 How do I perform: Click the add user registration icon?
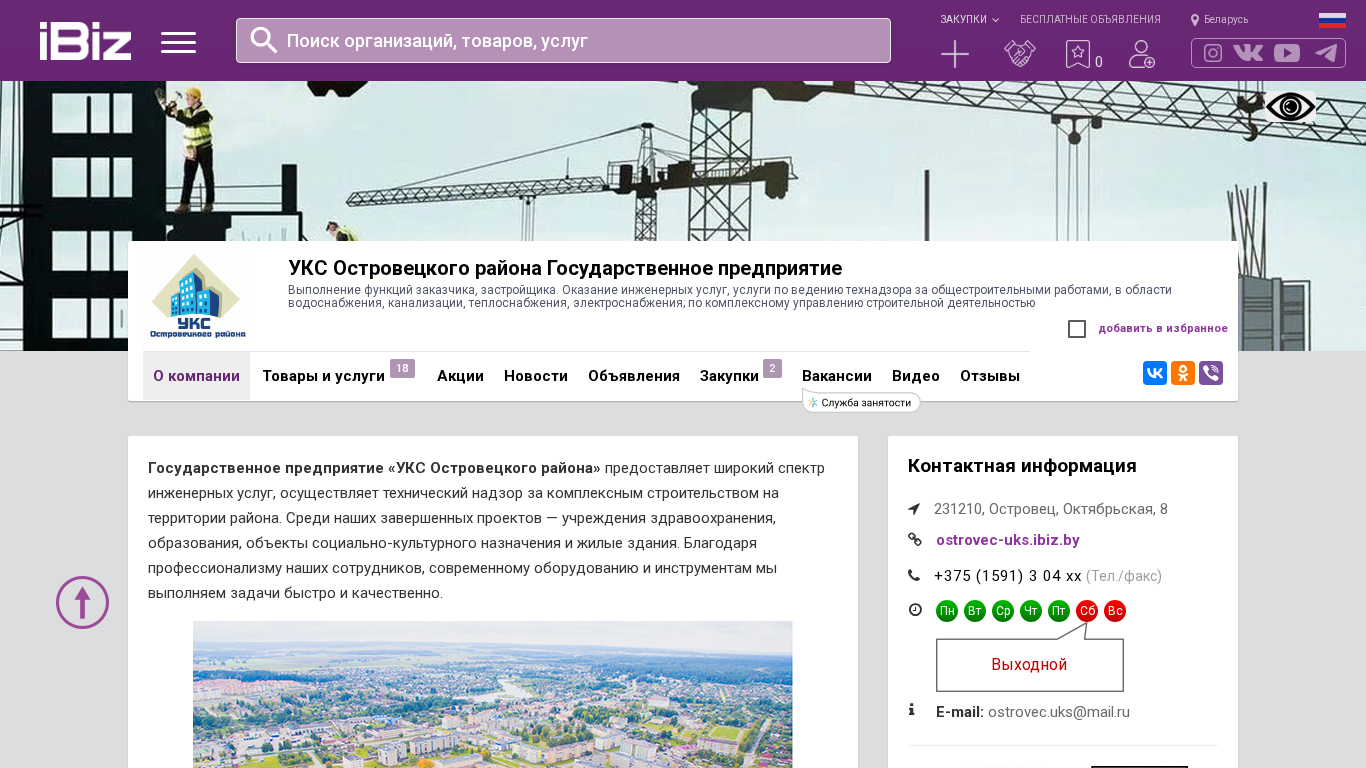[1142, 54]
